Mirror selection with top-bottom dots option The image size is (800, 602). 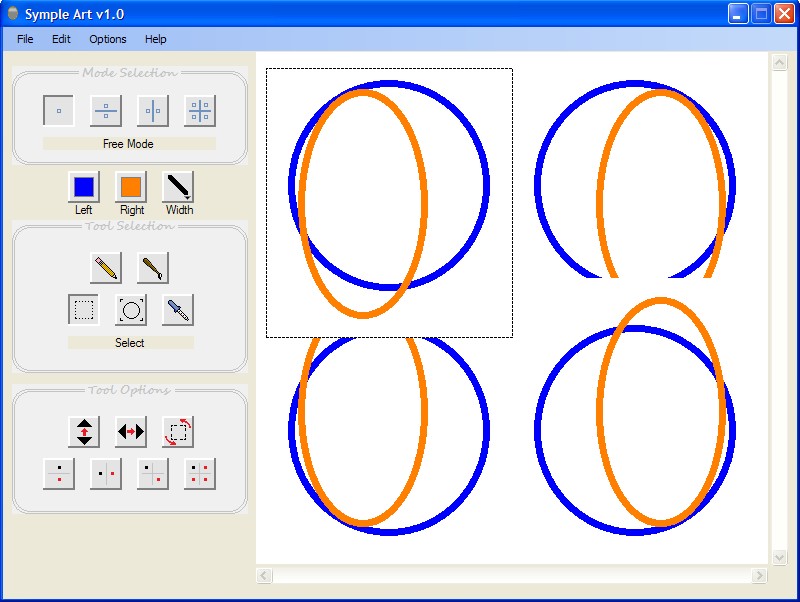pos(59,473)
